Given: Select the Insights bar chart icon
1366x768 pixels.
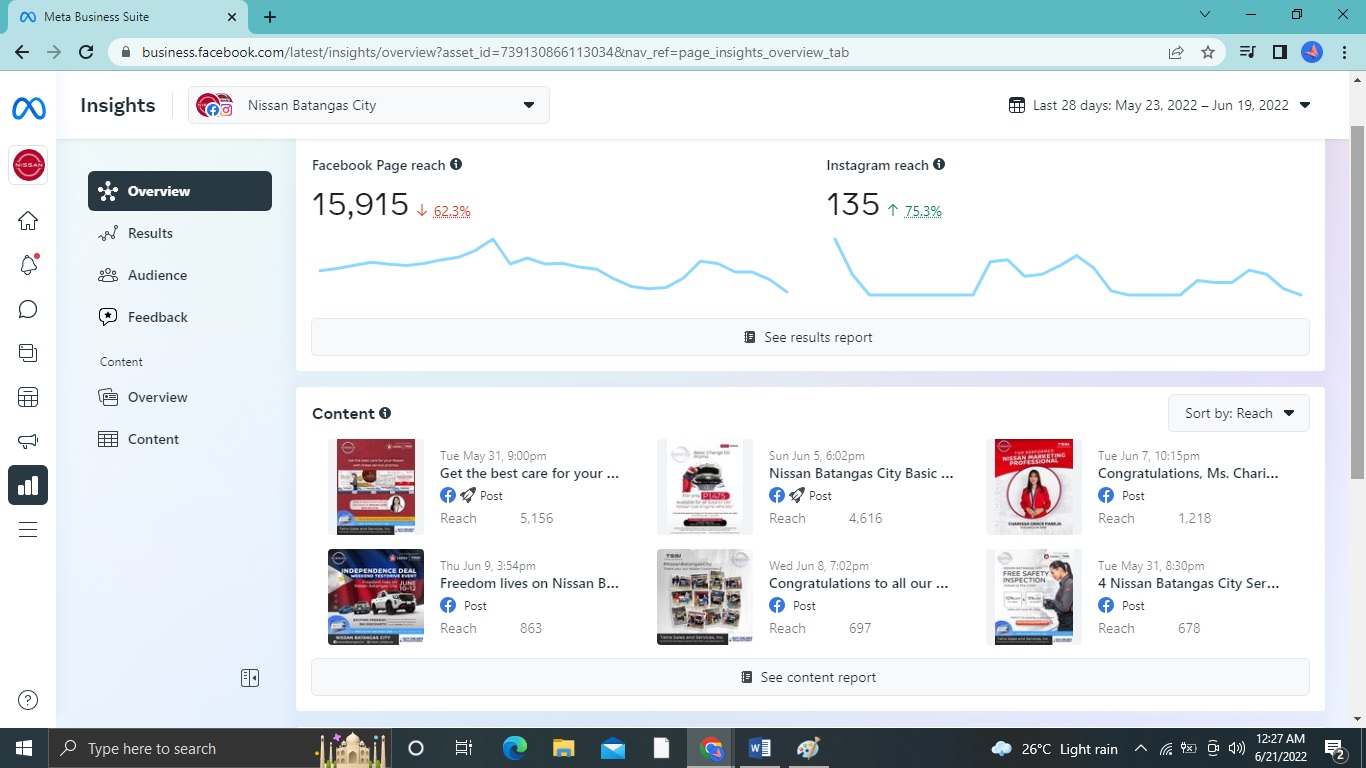Looking at the screenshot, I should [x=28, y=485].
